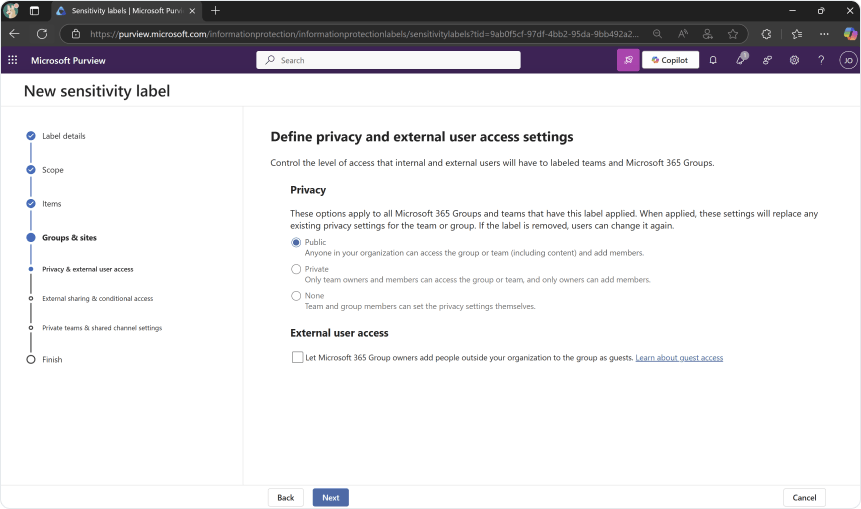This screenshot has width=861, height=509.
Task: Click the Purview search box
Action: point(388,60)
